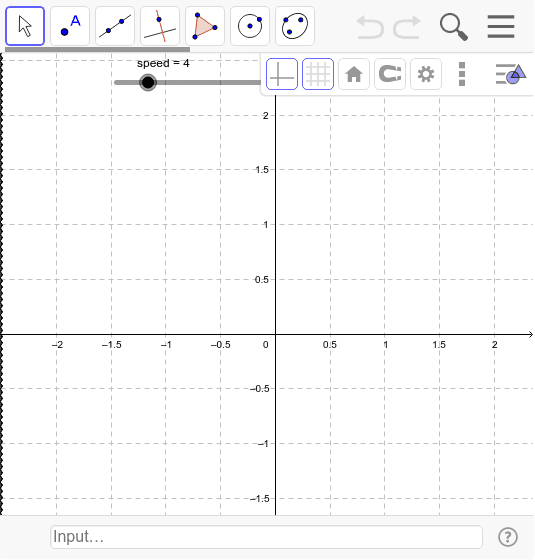Open graphics view settings gear
This screenshot has width=535, height=560.
426,74
